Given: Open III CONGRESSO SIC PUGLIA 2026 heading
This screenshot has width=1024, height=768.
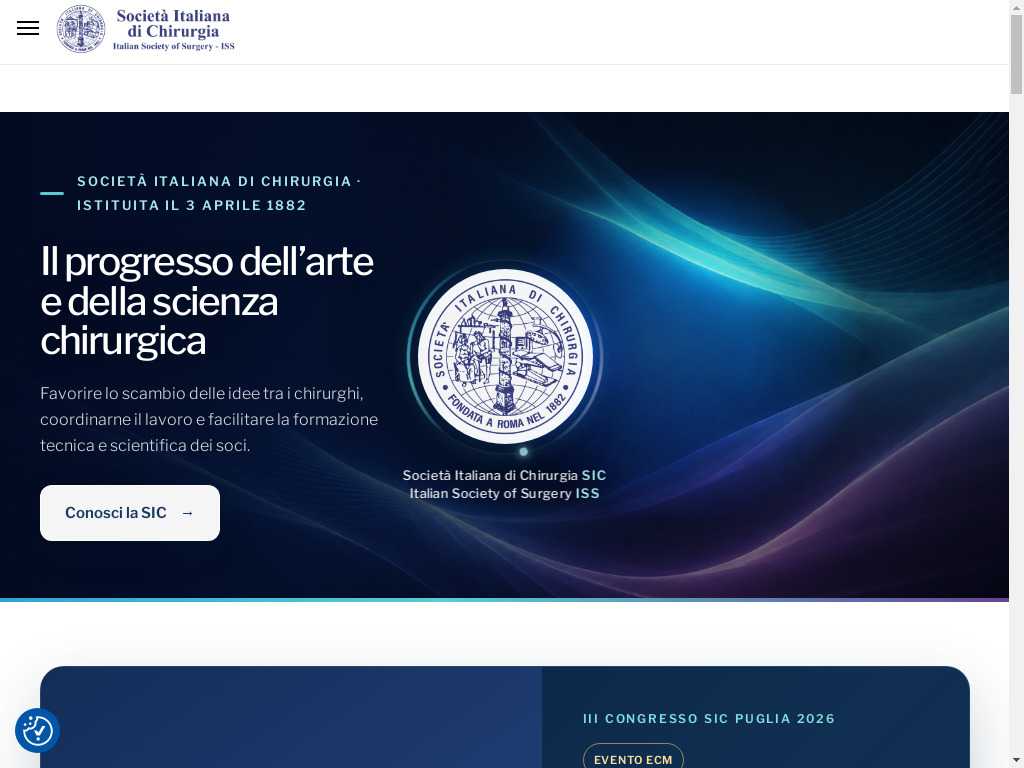Looking at the screenshot, I should click(709, 718).
